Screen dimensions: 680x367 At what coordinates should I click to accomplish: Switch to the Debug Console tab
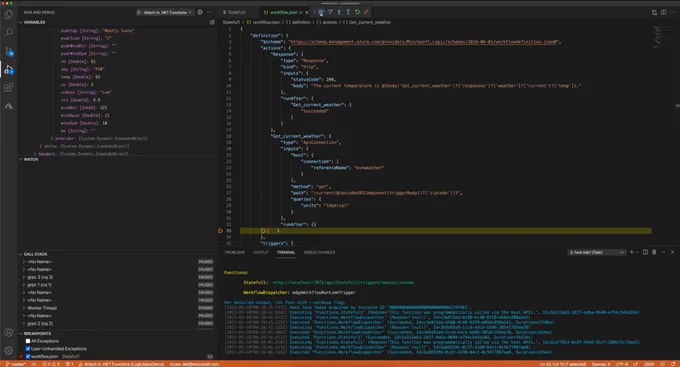[x=319, y=252]
